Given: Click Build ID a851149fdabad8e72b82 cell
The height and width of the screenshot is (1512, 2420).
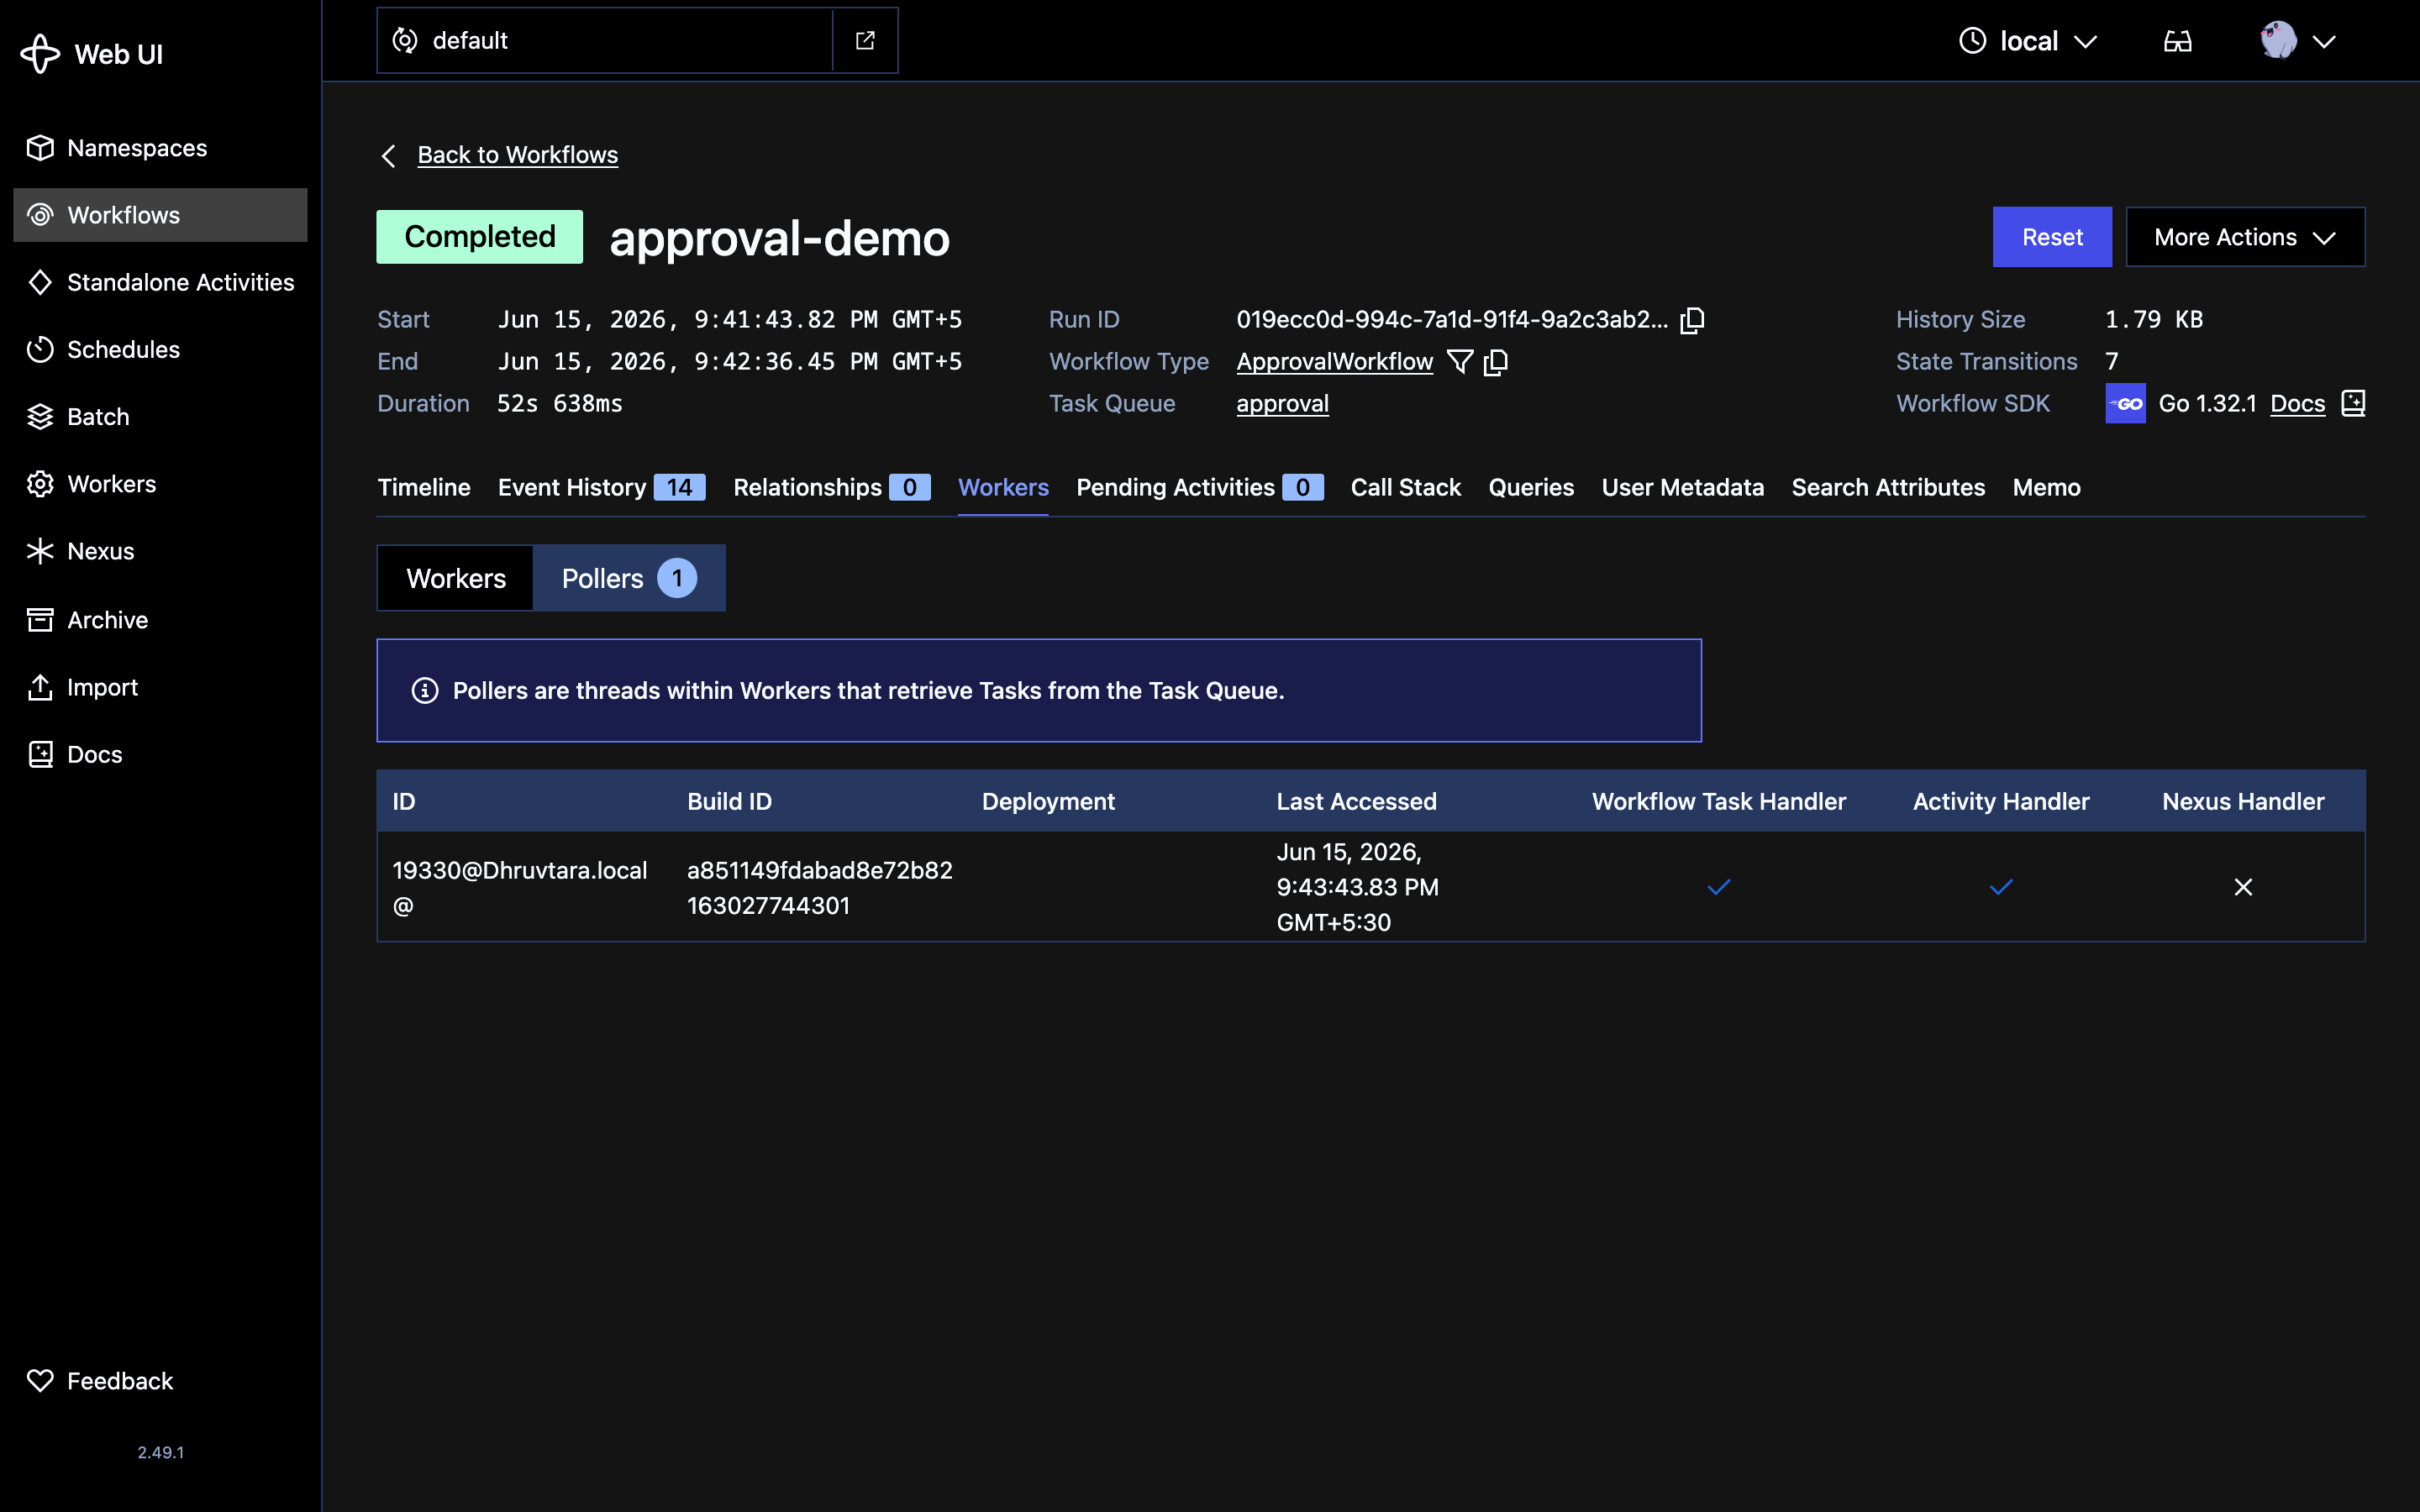Looking at the screenshot, I should (819, 888).
